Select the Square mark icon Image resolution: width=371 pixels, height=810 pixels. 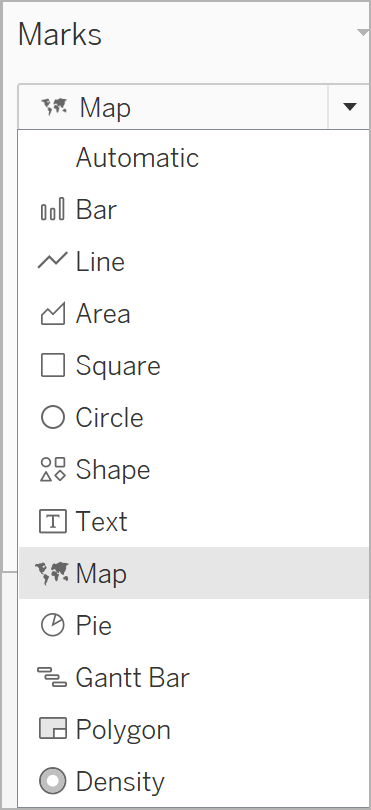53,365
